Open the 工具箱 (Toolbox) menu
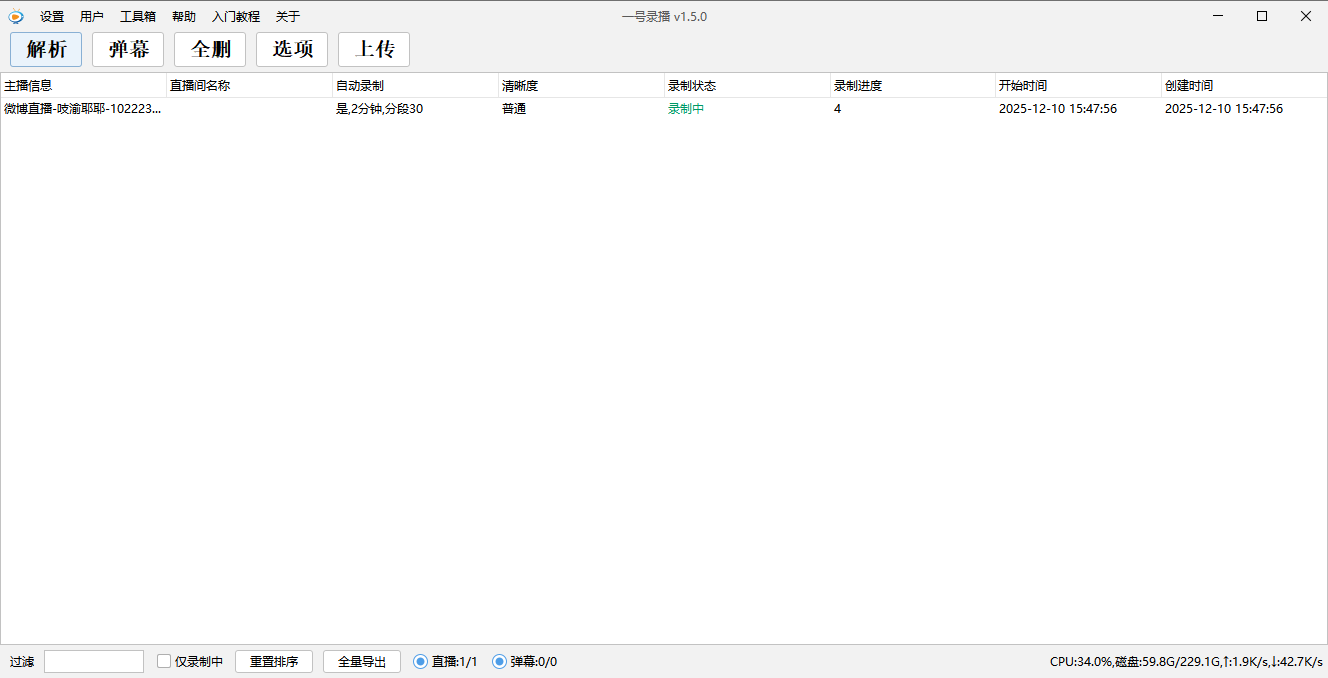Image resolution: width=1328 pixels, height=678 pixels. coord(137,16)
